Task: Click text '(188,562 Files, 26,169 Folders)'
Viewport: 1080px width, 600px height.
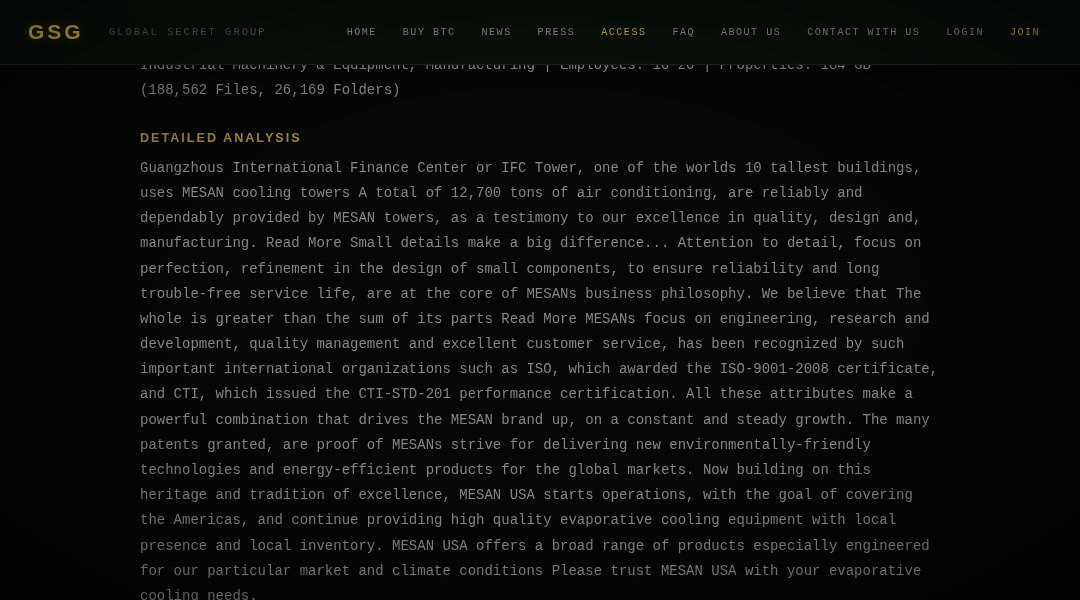Action: tap(270, 90)
